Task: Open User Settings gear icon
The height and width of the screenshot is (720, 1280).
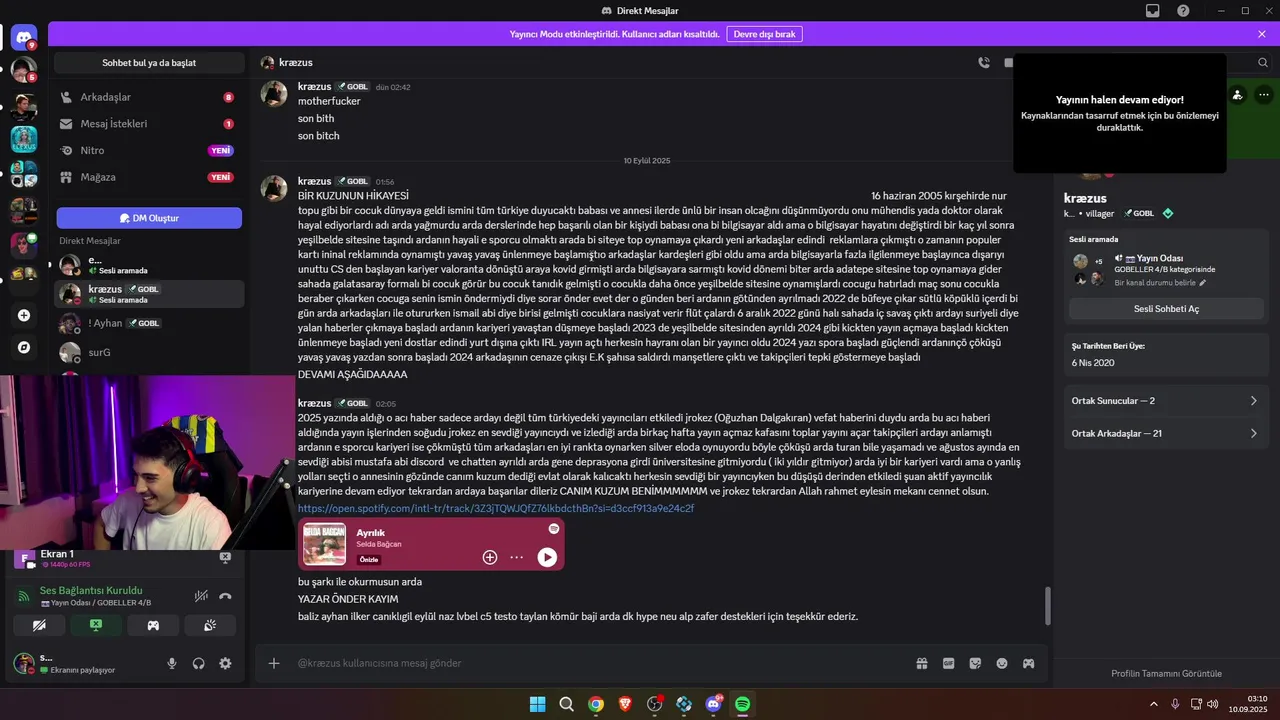Action: coord(225,663)
